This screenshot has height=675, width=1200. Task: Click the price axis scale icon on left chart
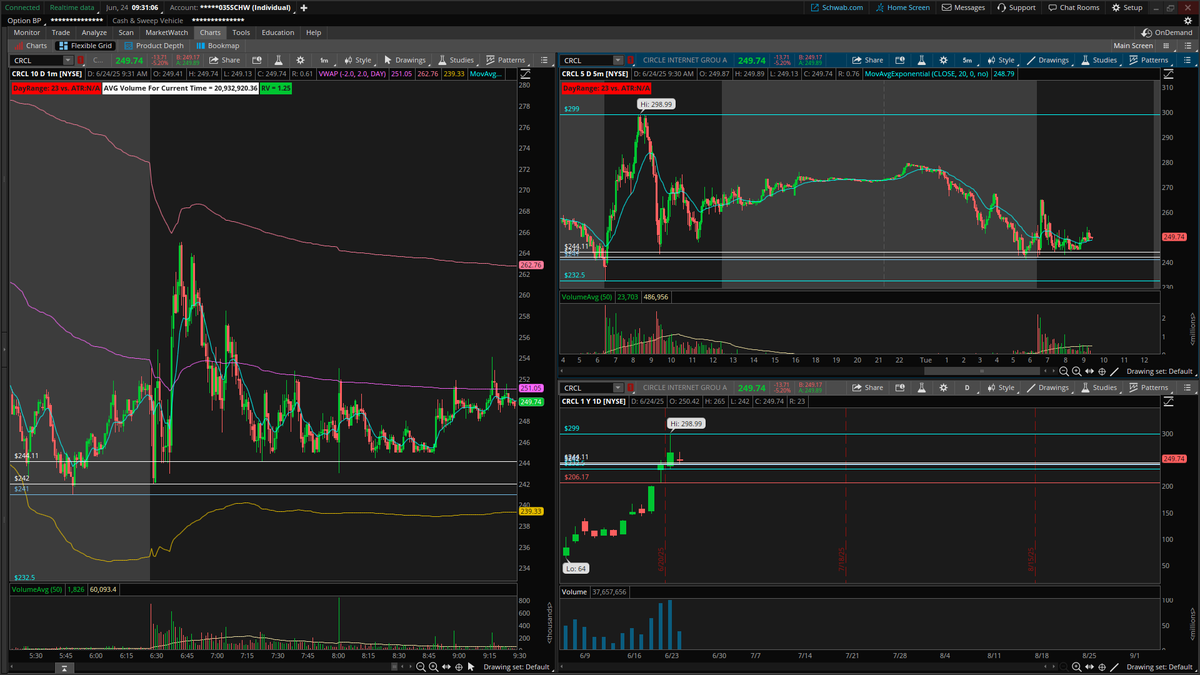[x=526, y=74]
